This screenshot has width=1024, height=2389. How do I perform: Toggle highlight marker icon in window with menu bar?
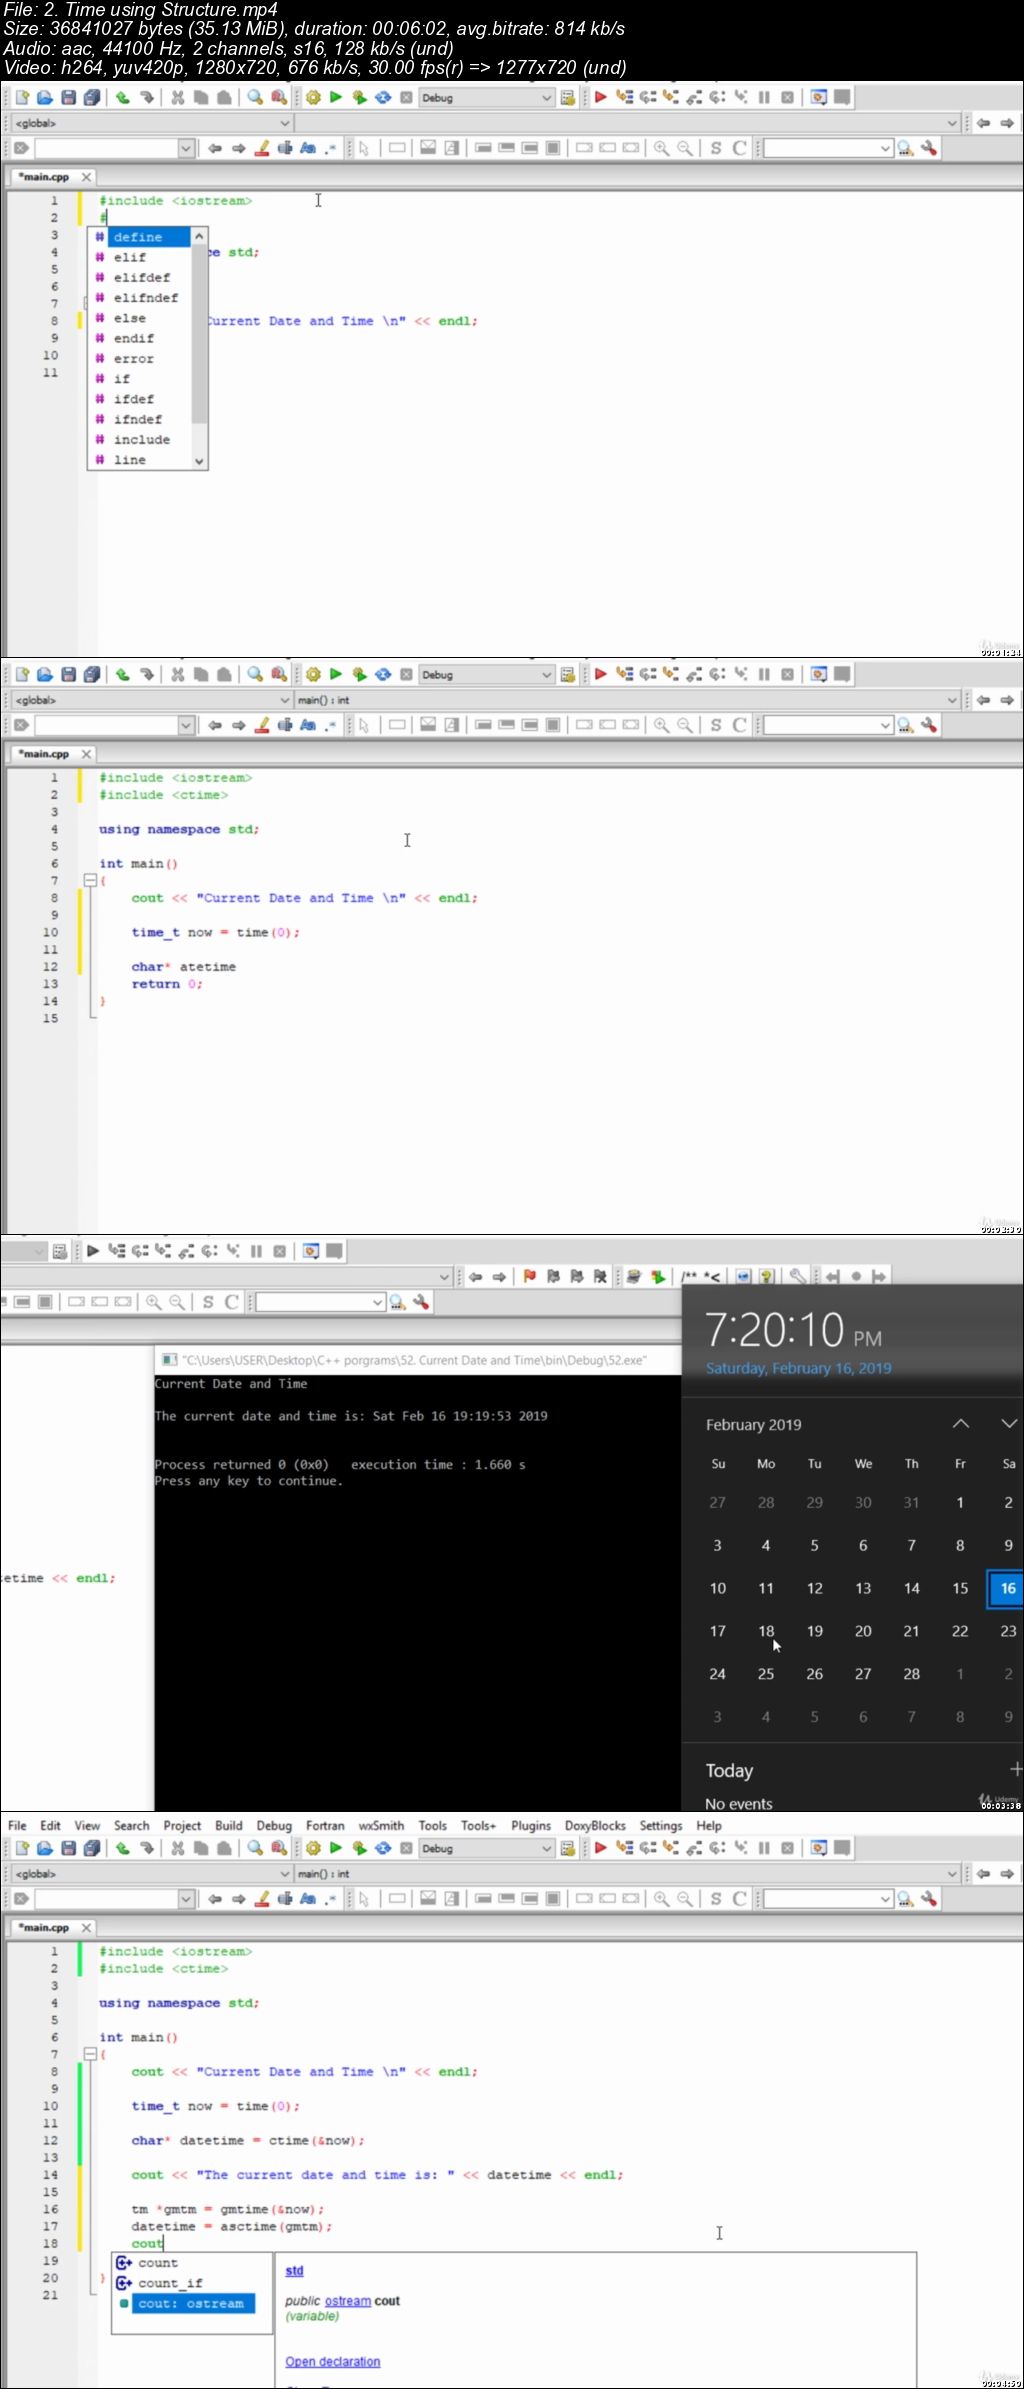[262, 1898]
